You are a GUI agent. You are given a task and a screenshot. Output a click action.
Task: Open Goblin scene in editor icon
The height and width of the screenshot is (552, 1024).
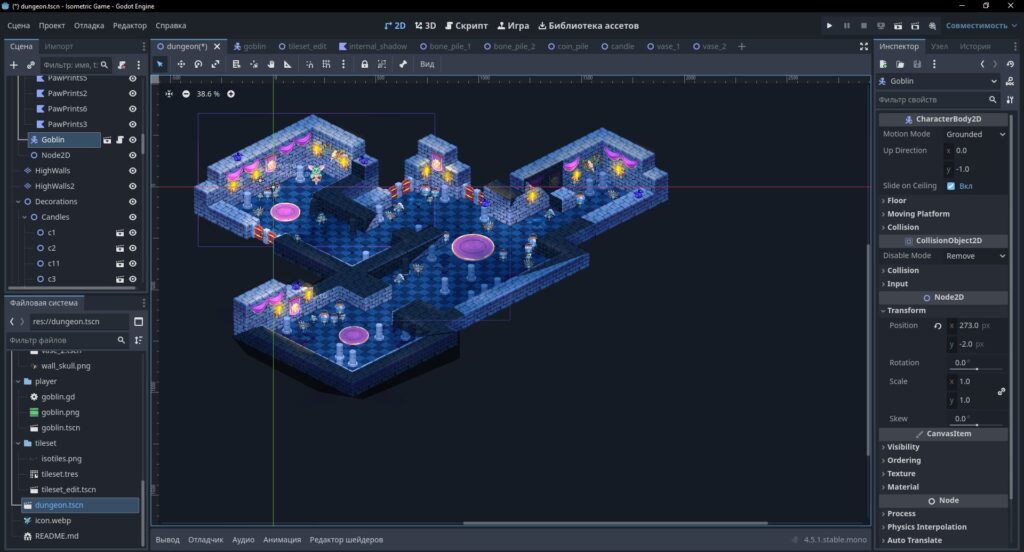(107, 140)
